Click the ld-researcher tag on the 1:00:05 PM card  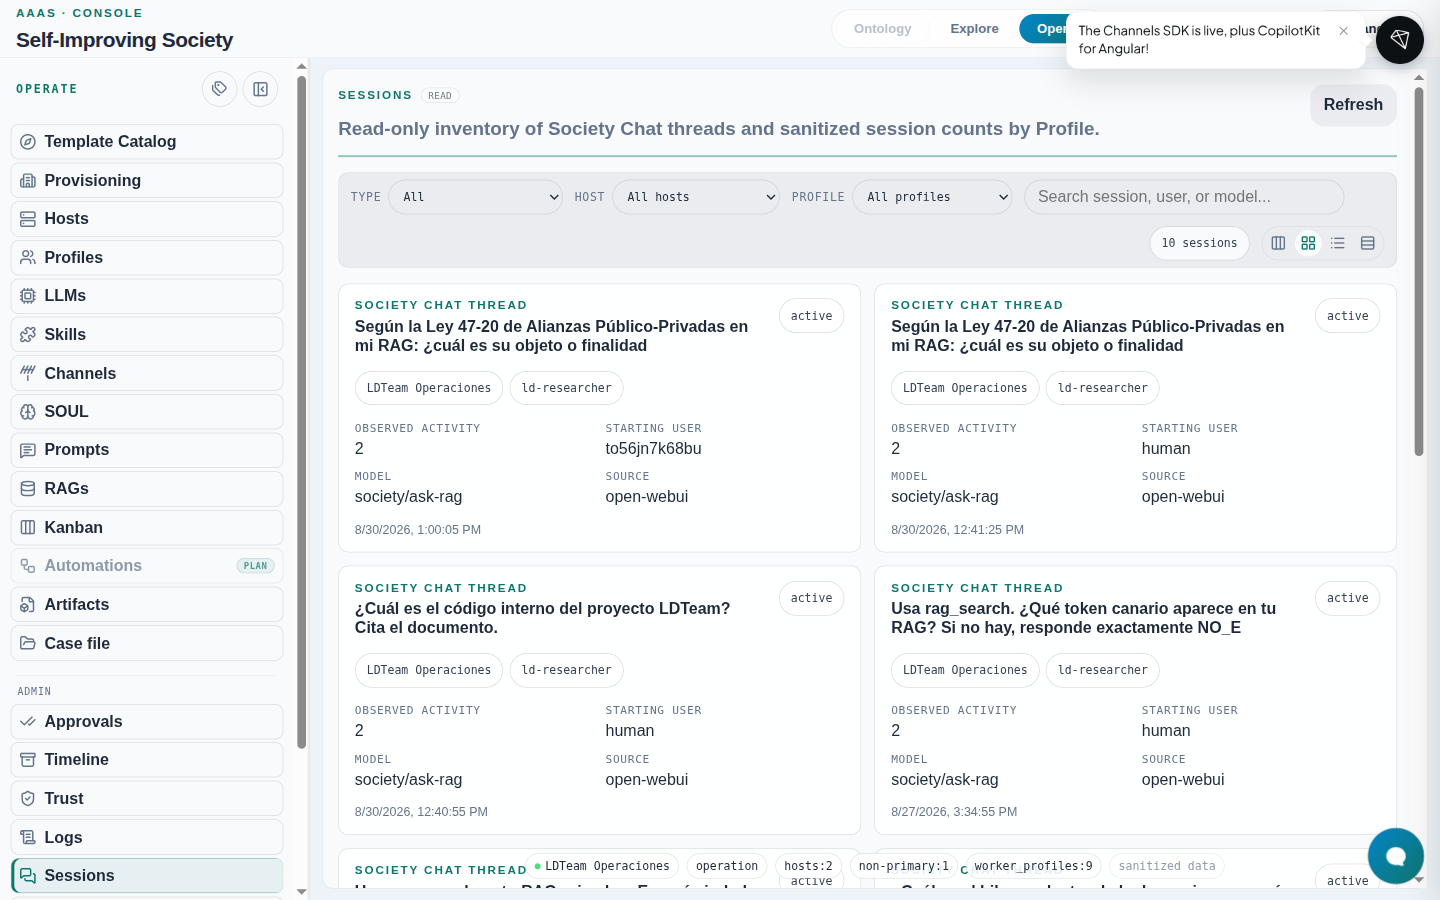pos(566,388)
